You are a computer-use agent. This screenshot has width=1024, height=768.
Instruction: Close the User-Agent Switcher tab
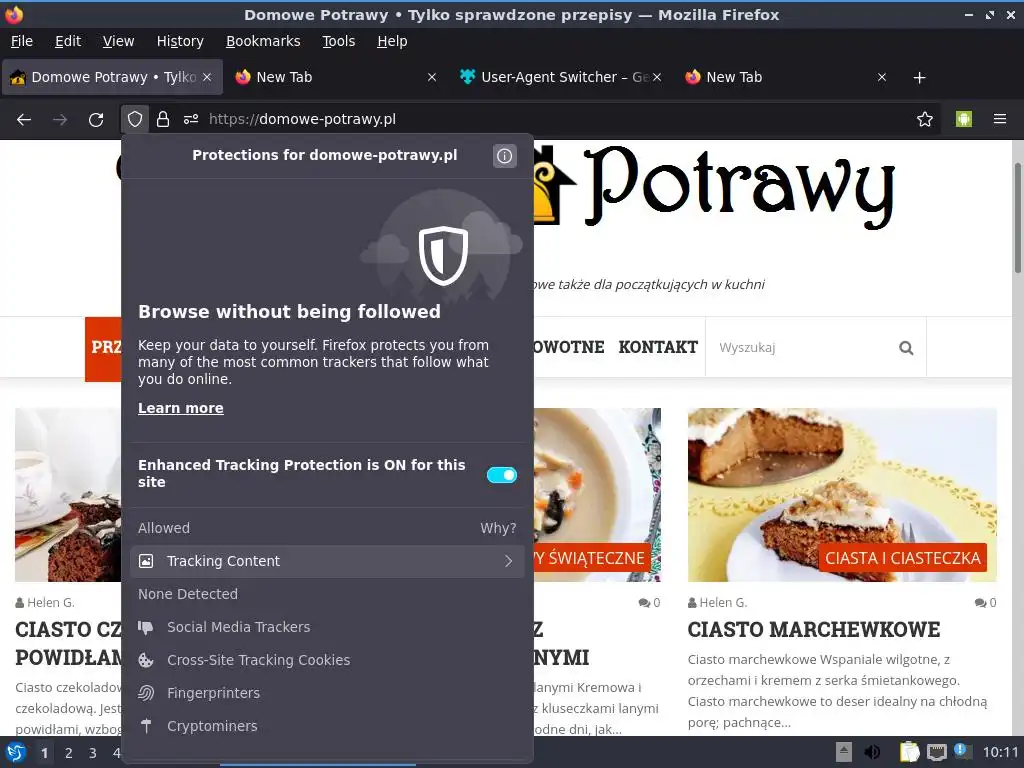point(657,77)
